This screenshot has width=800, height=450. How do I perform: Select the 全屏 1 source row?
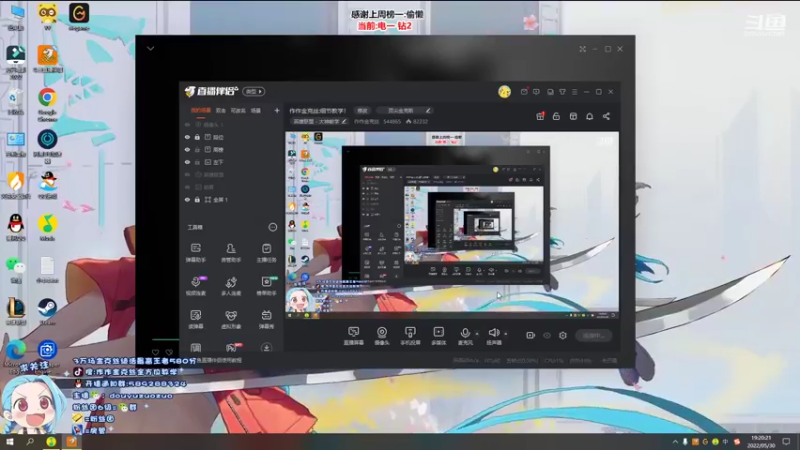232,199
